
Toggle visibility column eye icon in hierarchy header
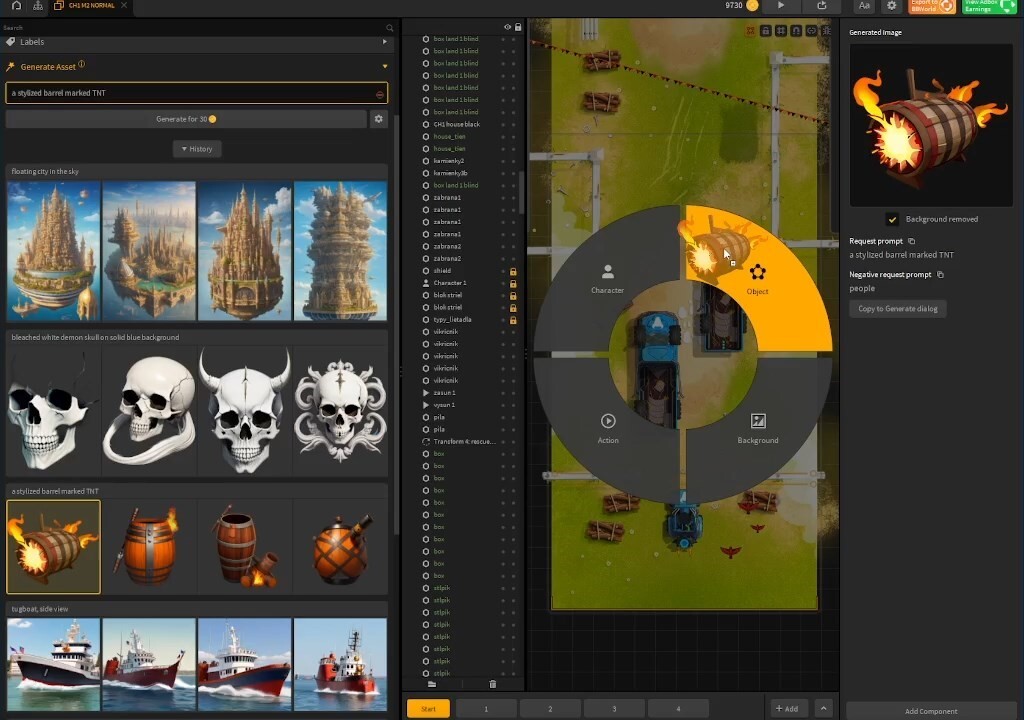pos(507,27)
